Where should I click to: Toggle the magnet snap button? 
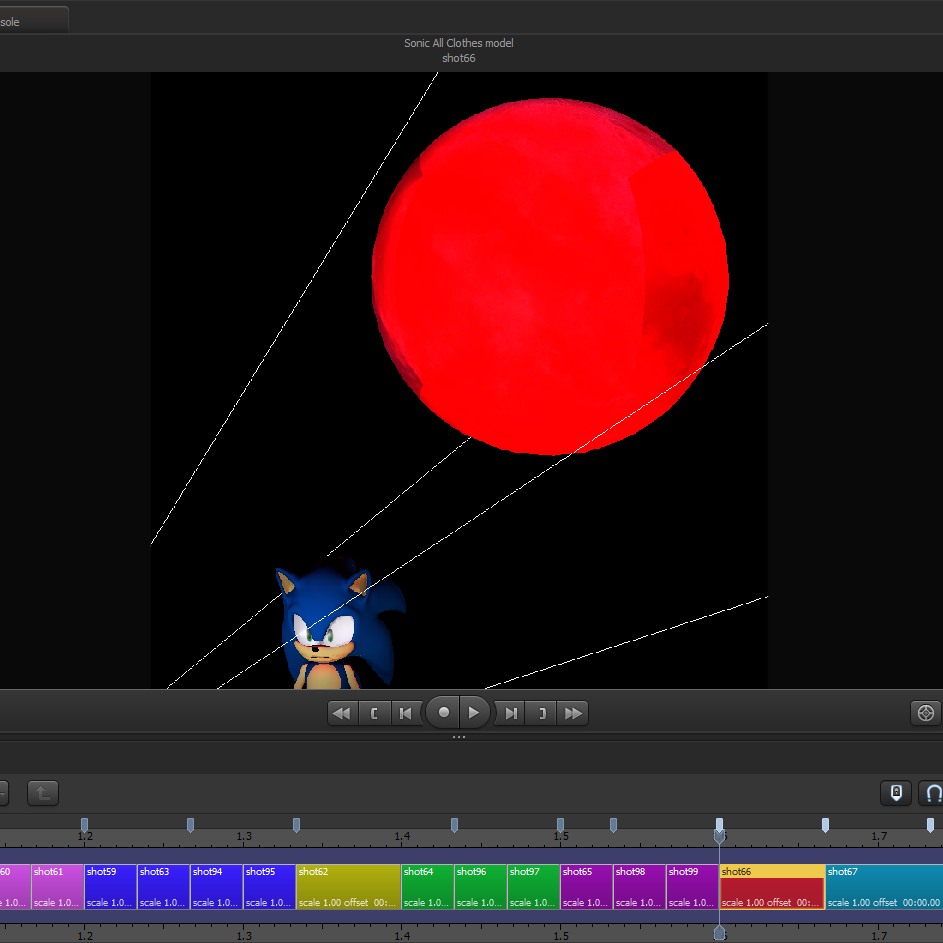click(x=932, y=793)
